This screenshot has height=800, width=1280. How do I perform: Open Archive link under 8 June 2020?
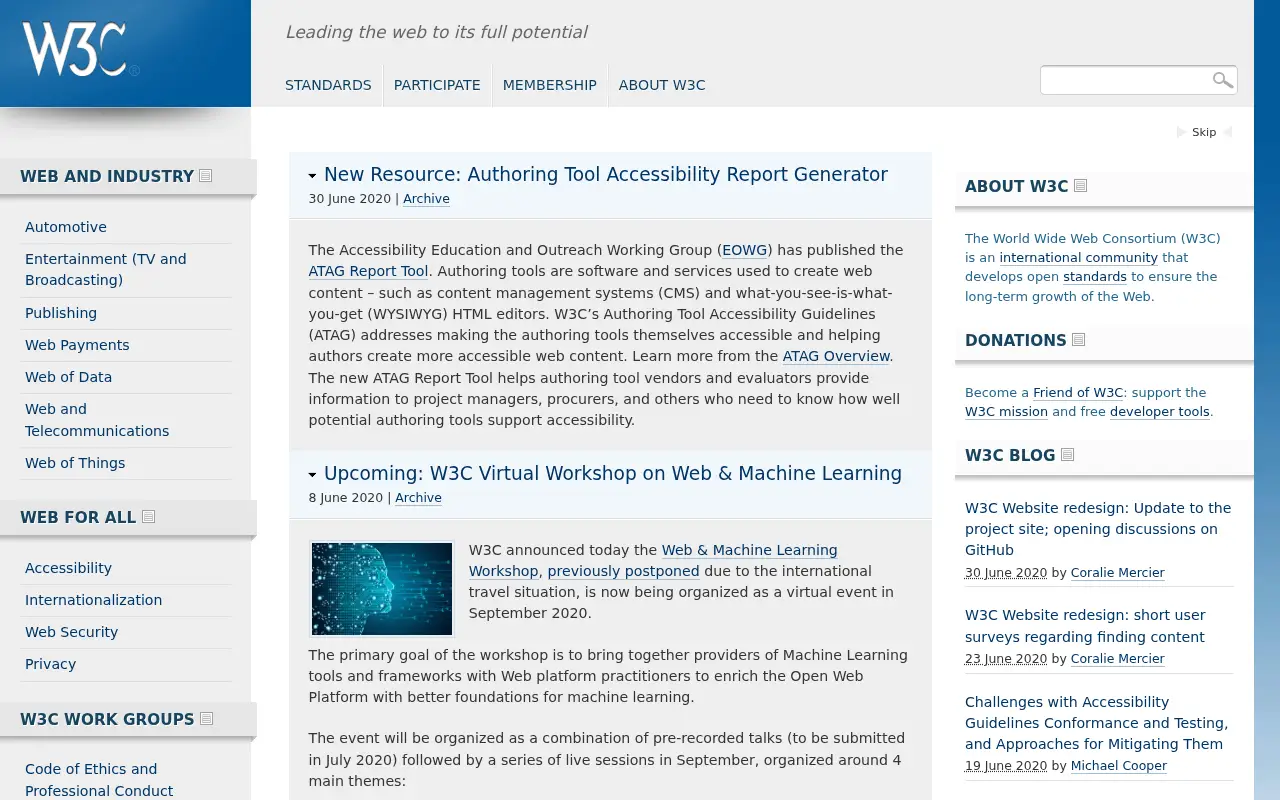tap(418, 498)
